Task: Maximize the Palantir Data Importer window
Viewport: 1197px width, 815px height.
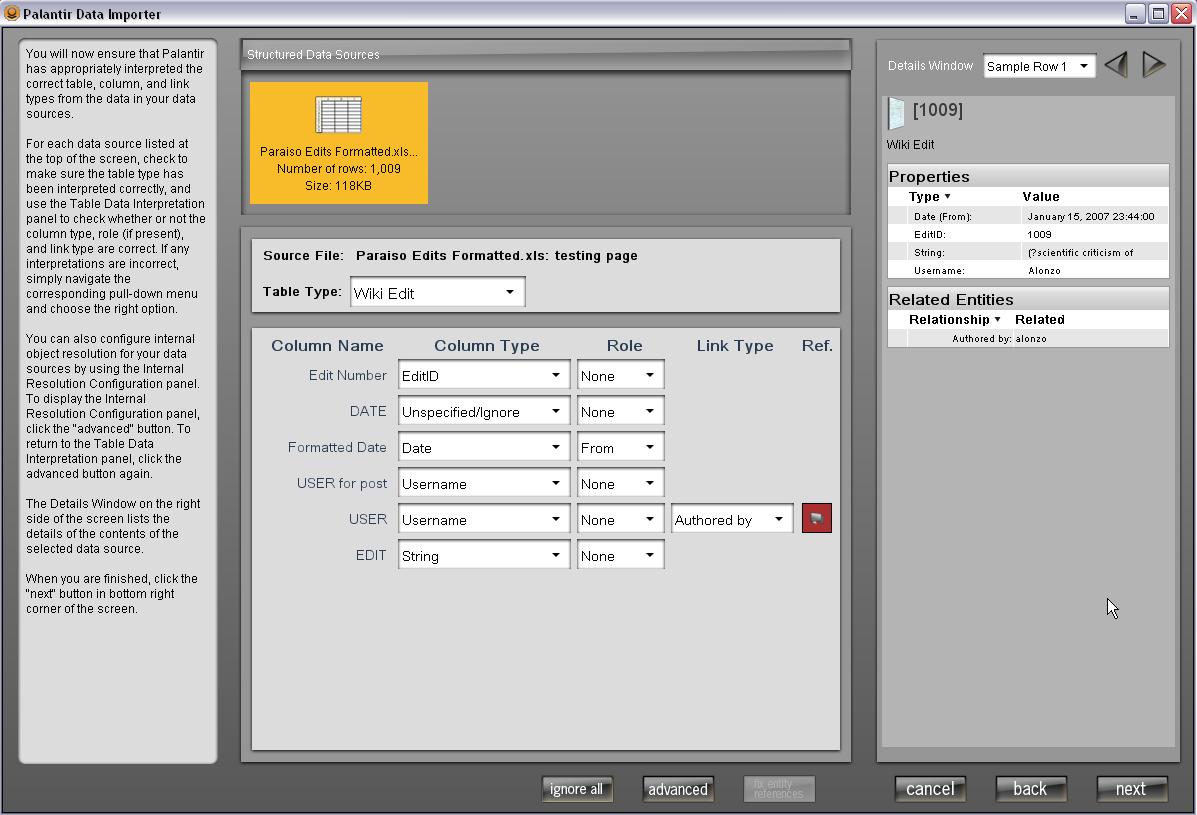Action: click(x=1158, y=14)
